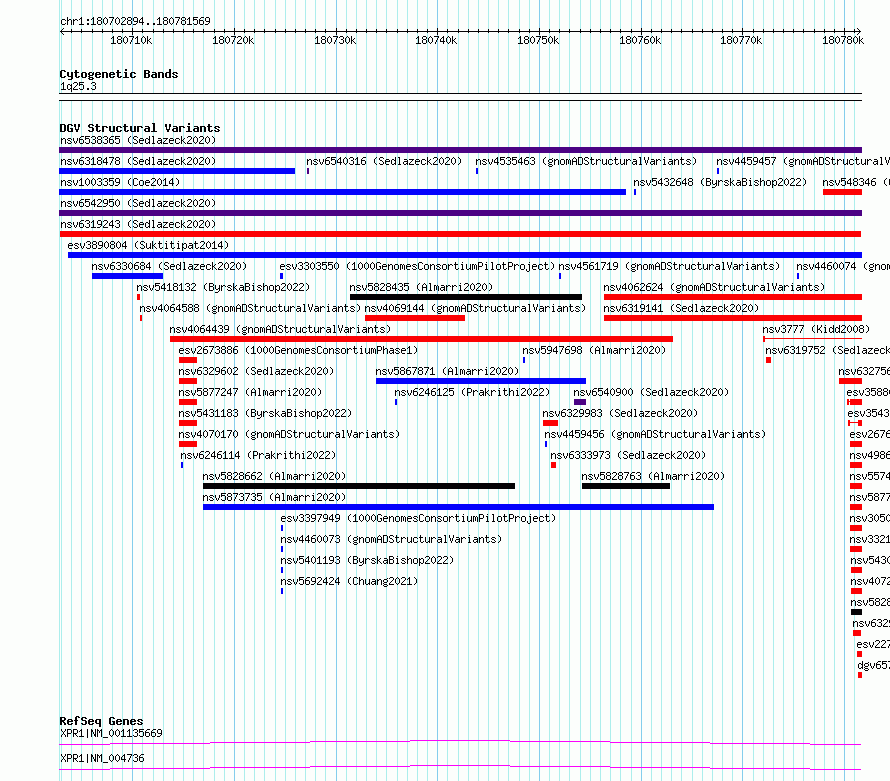
Task: Open nsv4069144 (gnomADStructuralVariants) label
Action: 475,308
